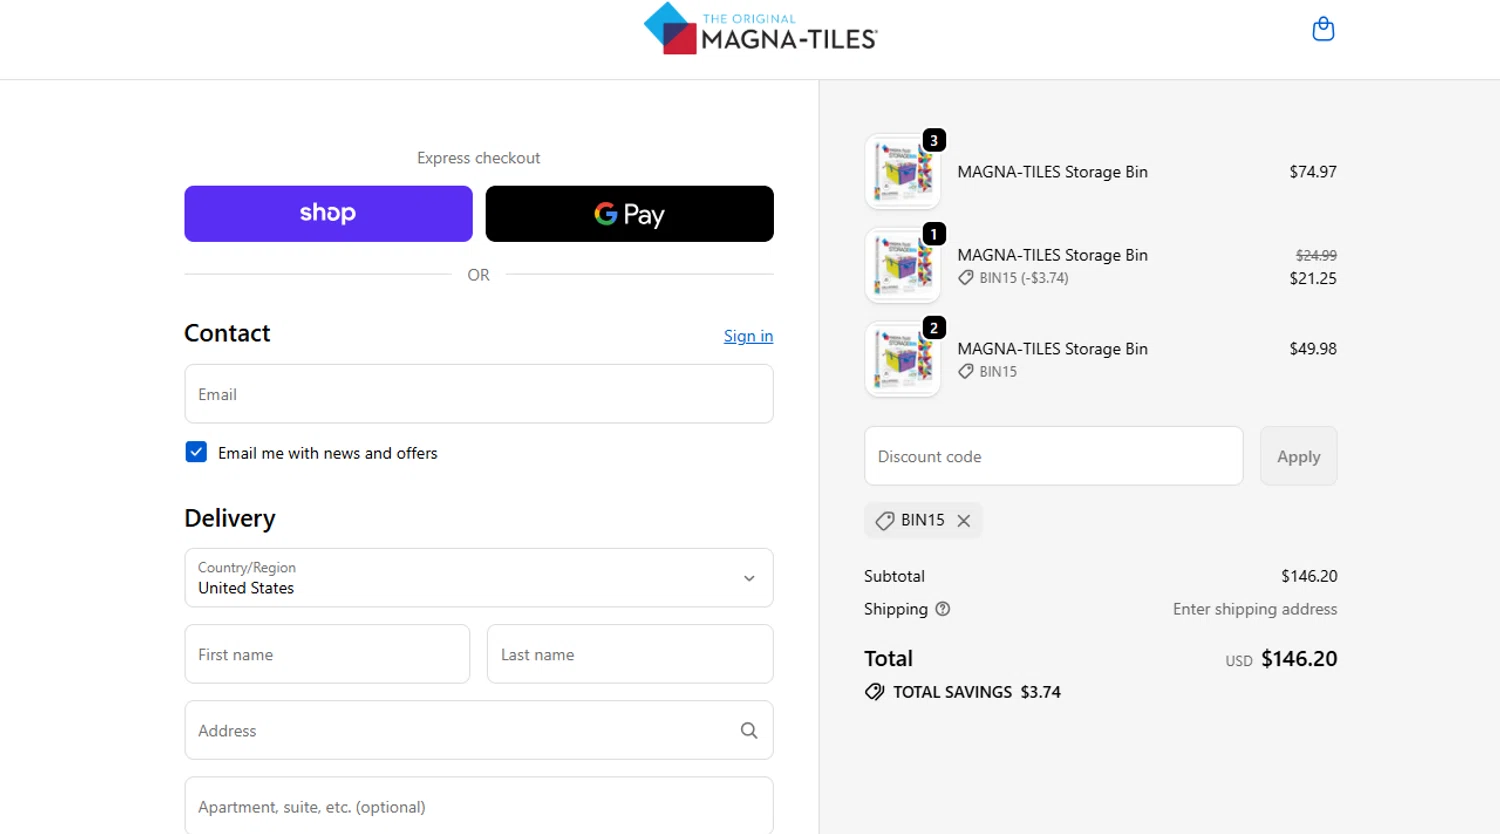Click the Enter shipping address text
Image resolution: width=1500 pixels, height=834 pixels.
point(1255,609)
